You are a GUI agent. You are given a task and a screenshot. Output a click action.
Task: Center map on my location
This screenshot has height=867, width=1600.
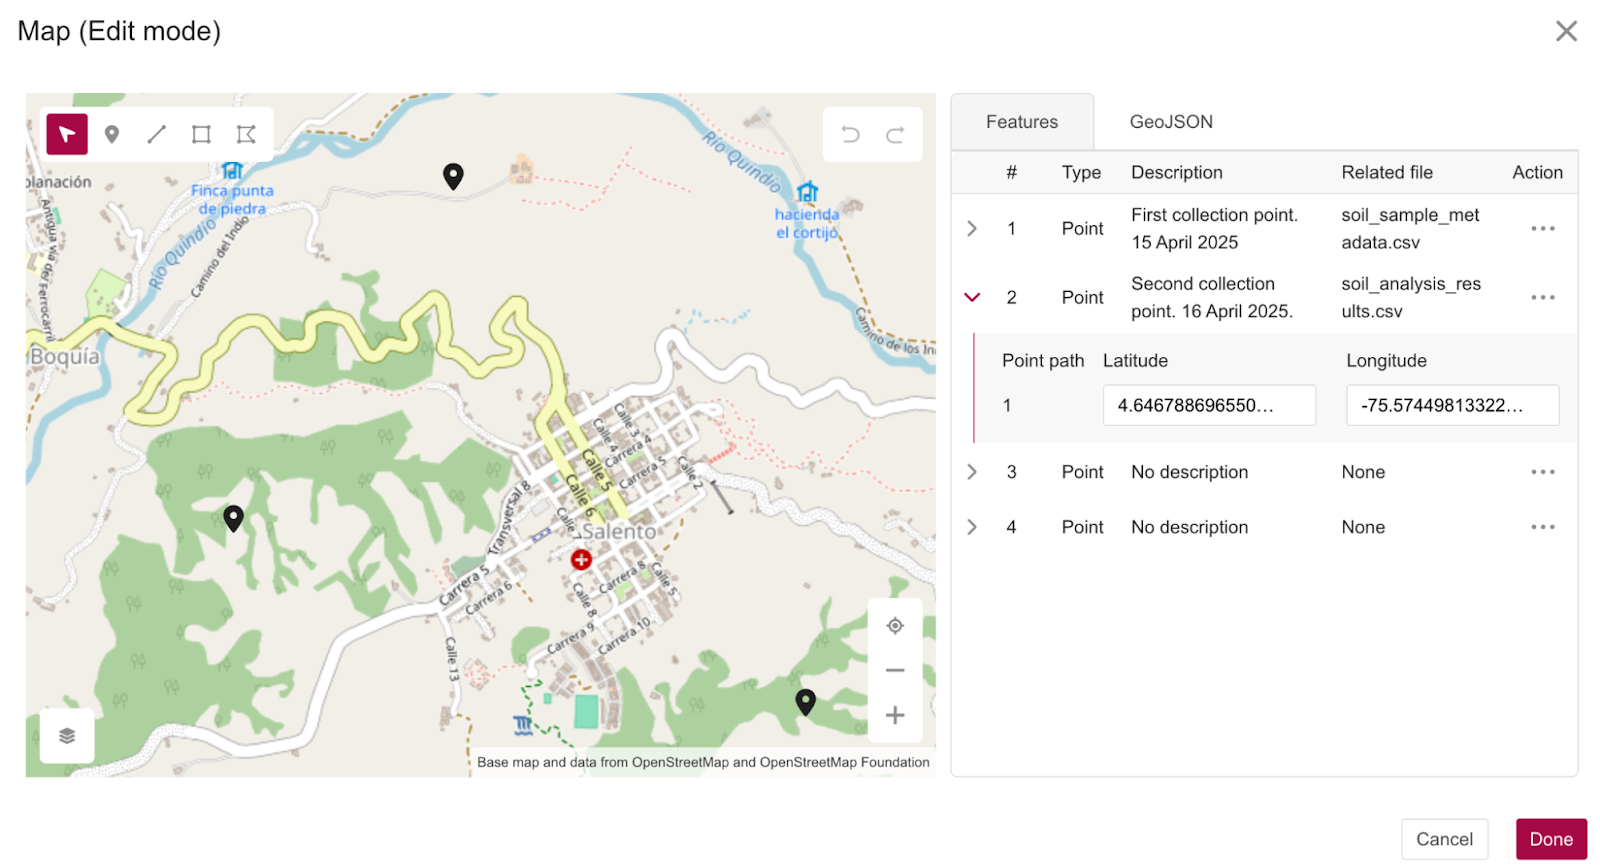point(895,626)
